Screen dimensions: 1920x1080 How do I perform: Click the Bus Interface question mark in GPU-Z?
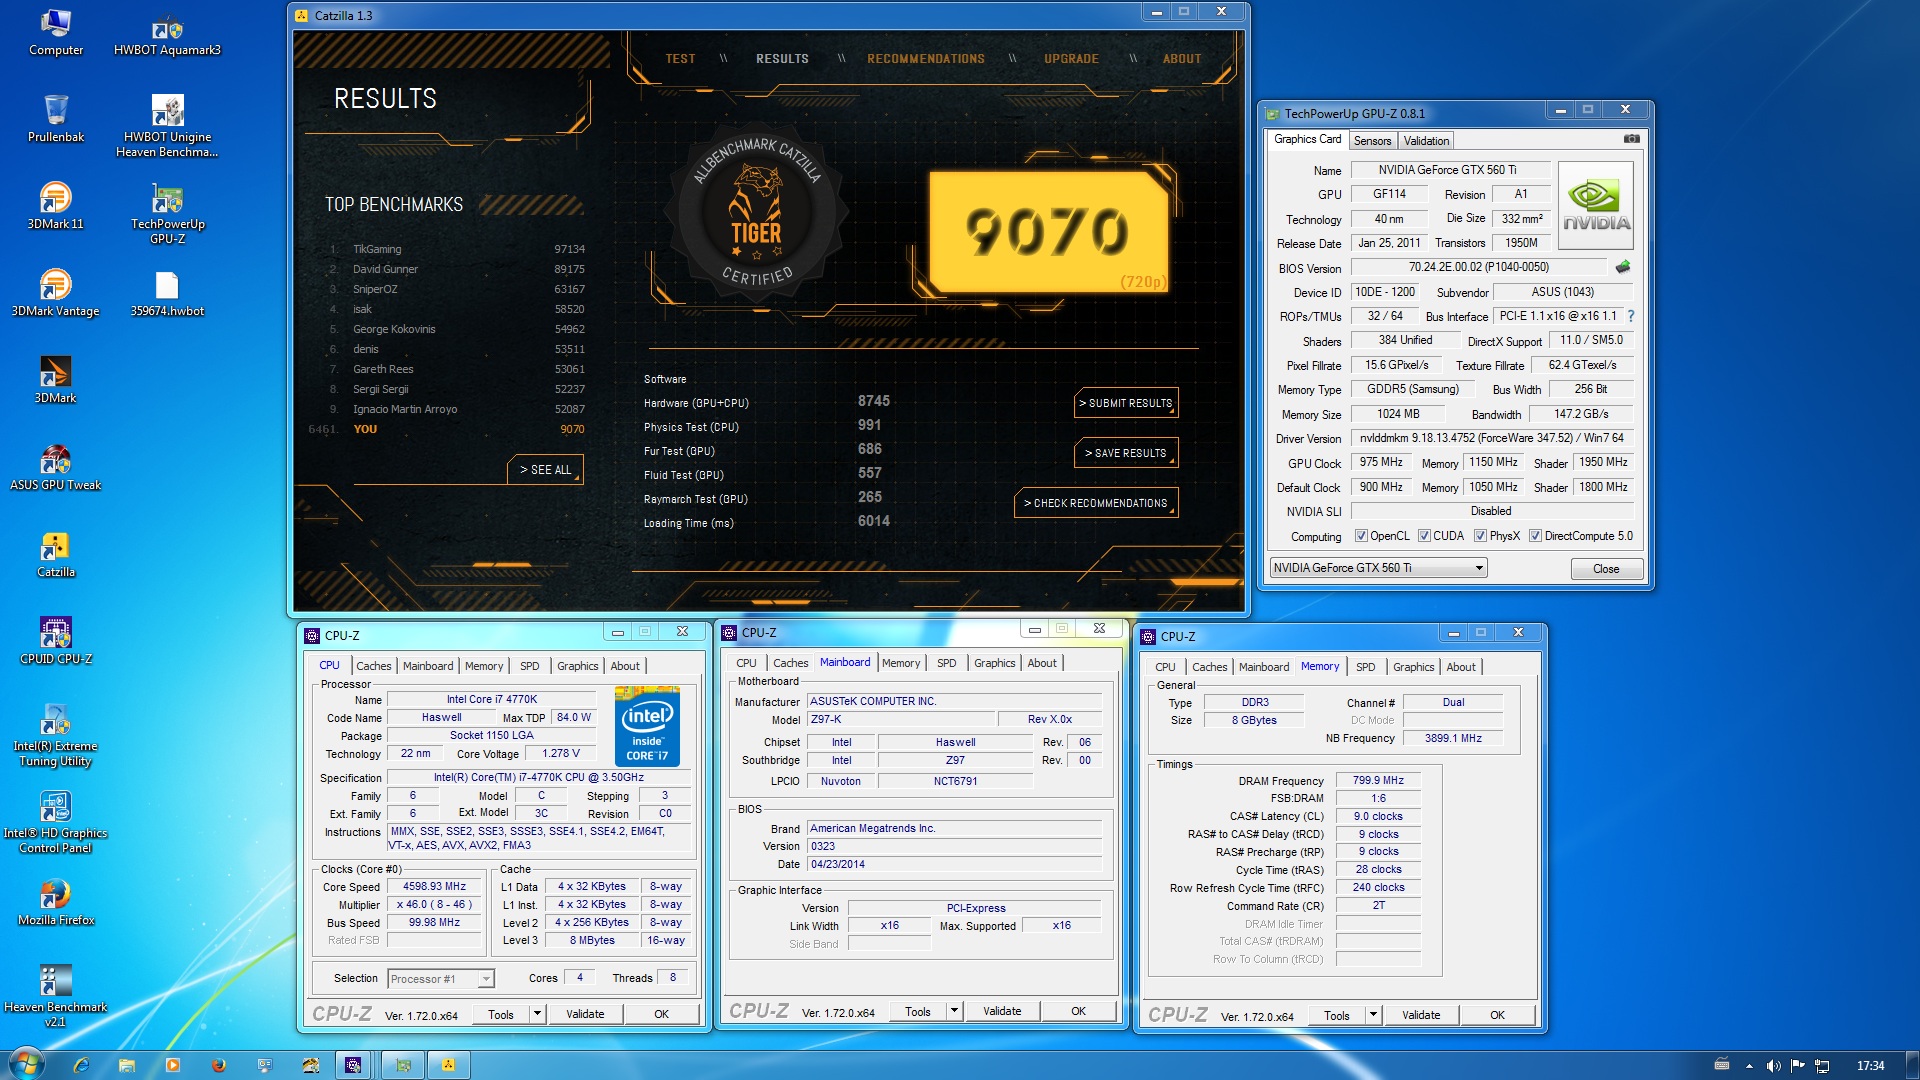(1630, 316)
